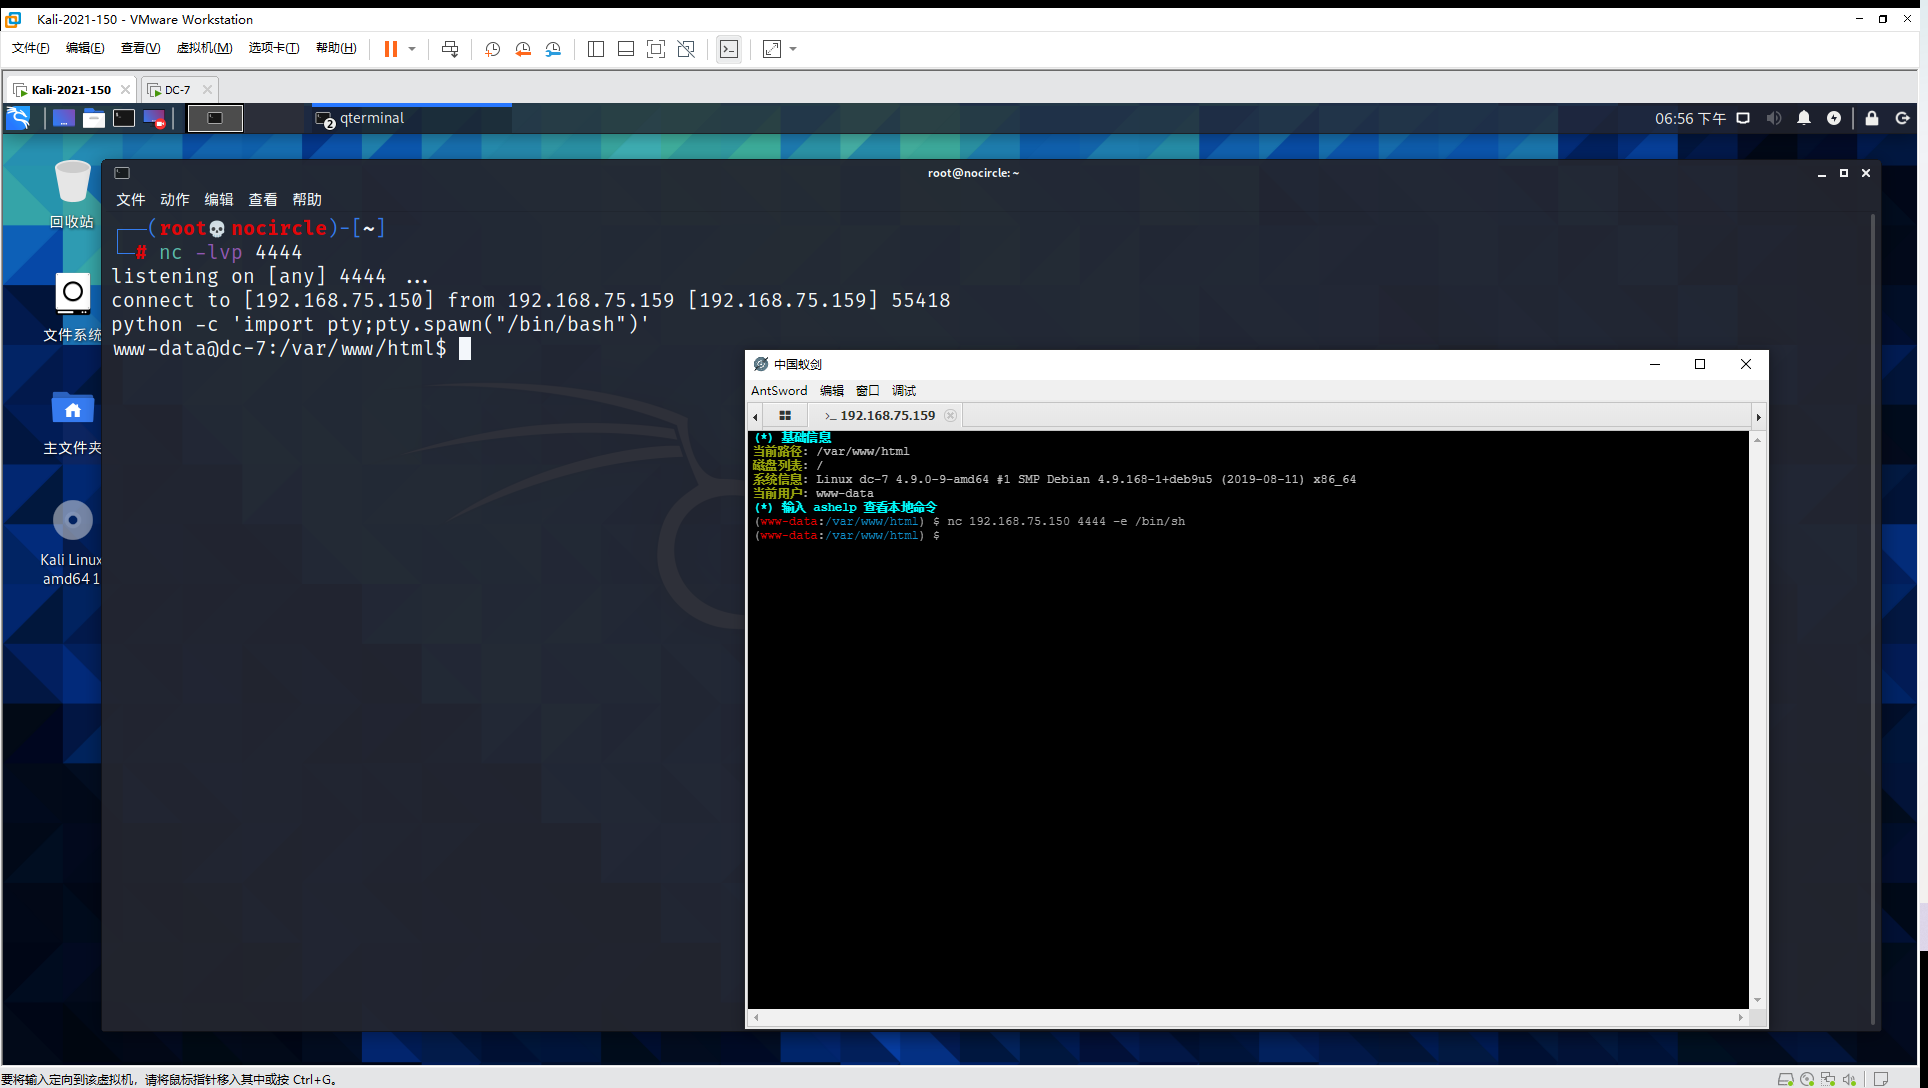Click AntSword tab bar left scroll arrow
The height and width of the screenshot is (1088, 1928).
click(x=755, y=417)
